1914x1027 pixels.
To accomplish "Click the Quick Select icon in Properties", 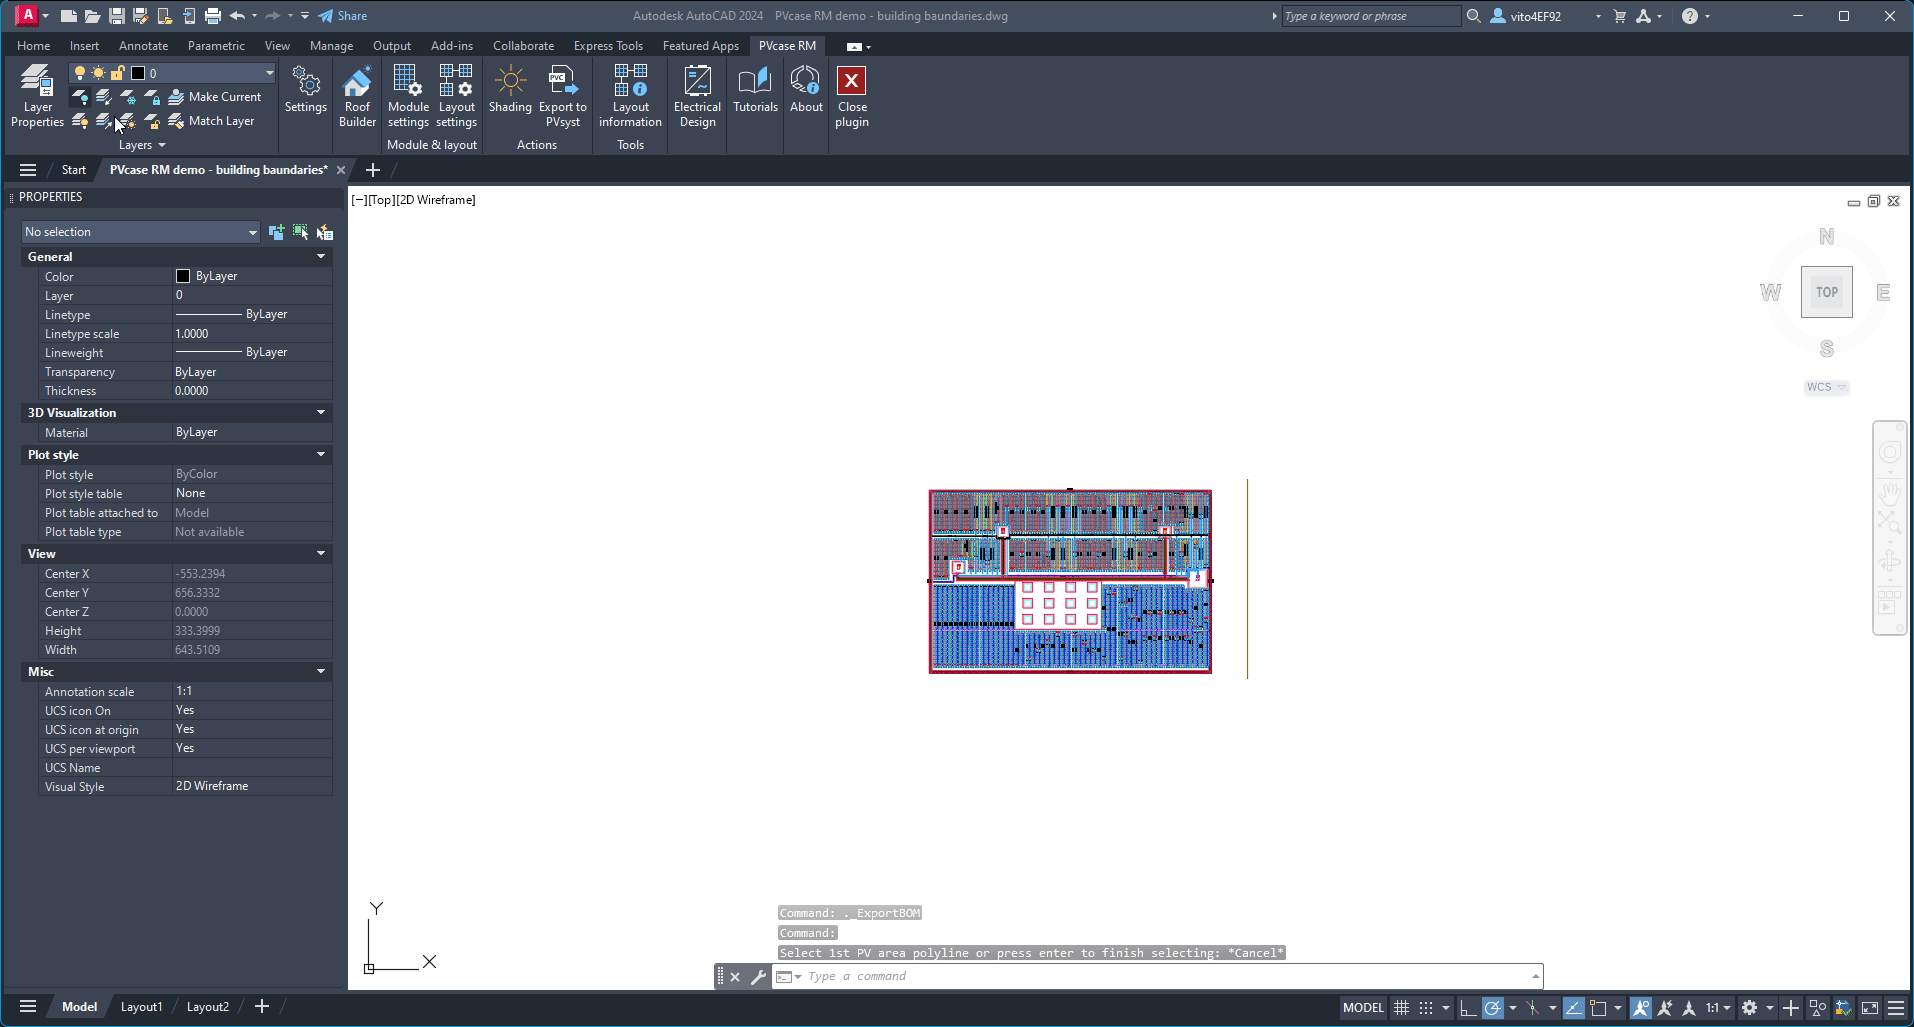I will point(325,232).
